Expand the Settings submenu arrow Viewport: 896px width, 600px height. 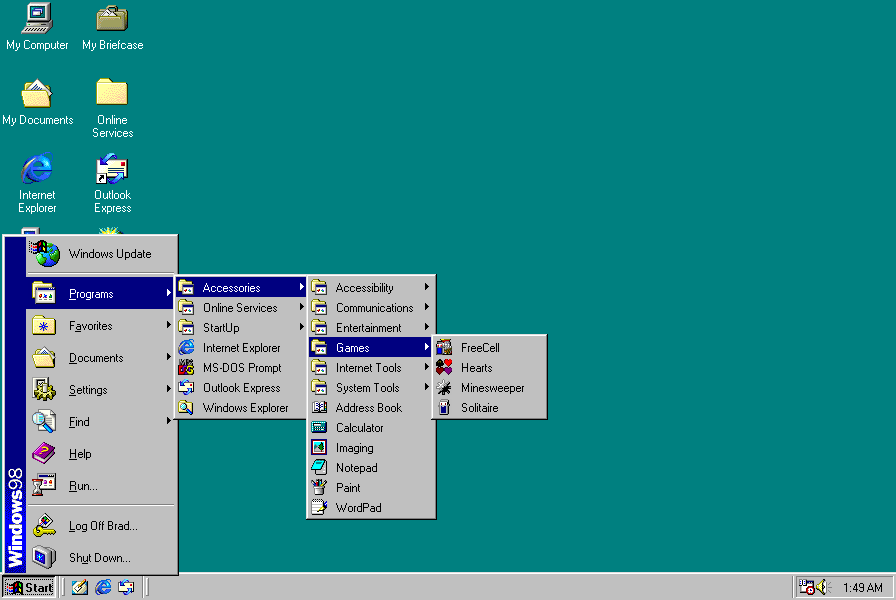169,389
